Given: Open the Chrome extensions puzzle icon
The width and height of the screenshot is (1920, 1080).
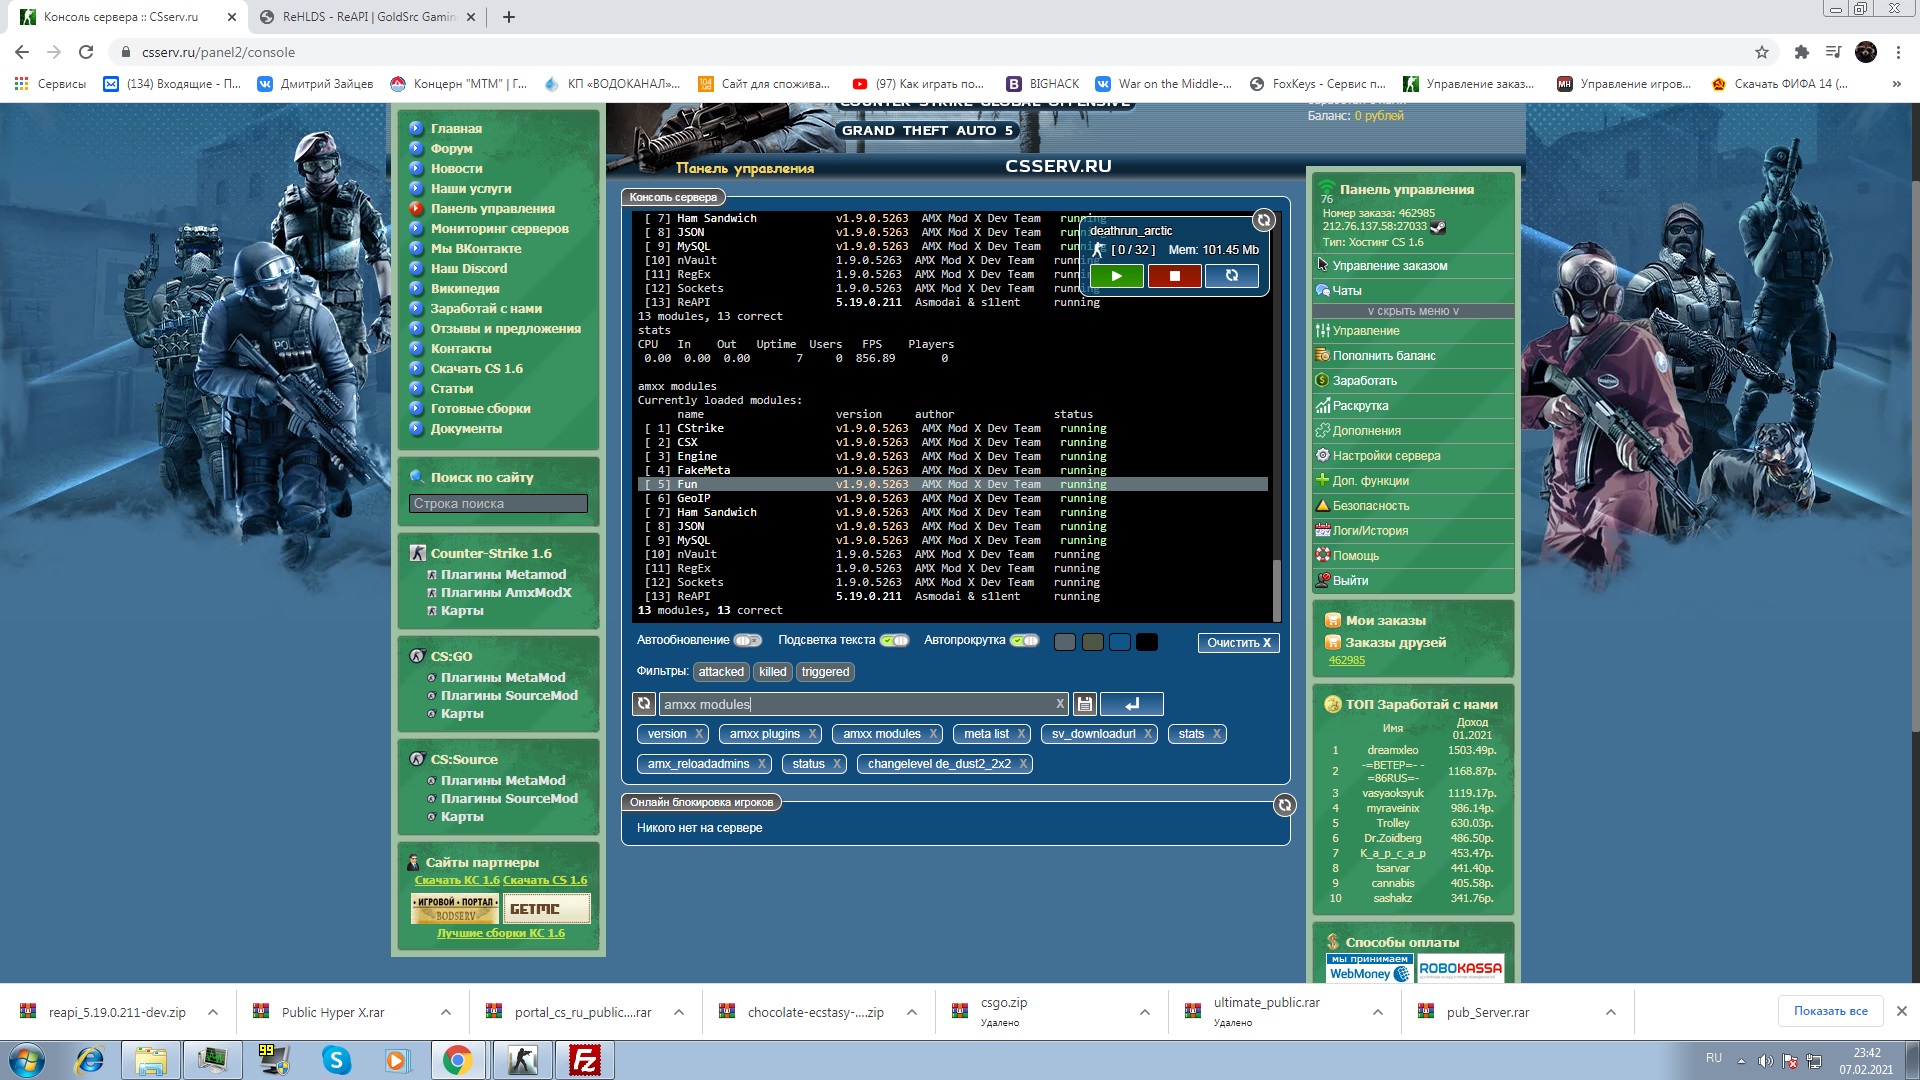Looking at the screenshot, I should 1802,52.
